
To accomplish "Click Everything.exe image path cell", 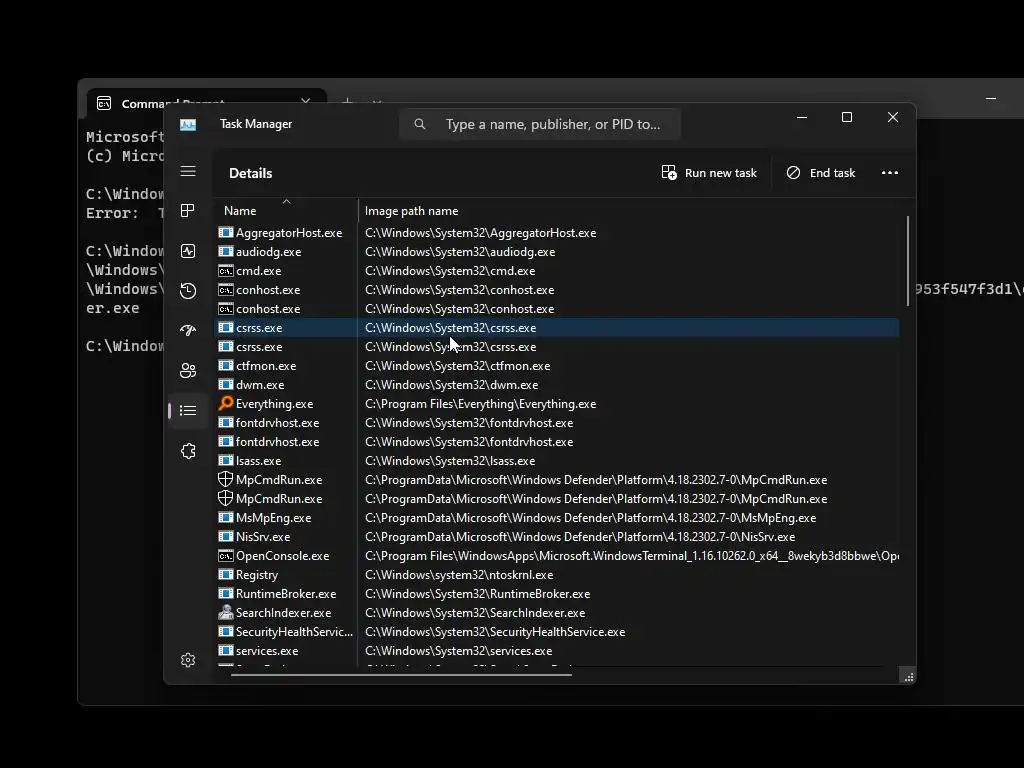I will tap(481, 404).
